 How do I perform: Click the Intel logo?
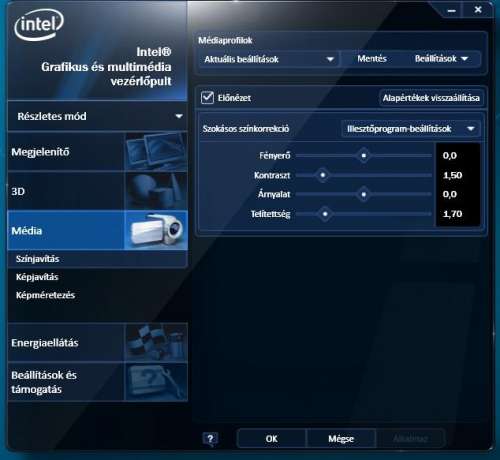click(x=39, y=25)
